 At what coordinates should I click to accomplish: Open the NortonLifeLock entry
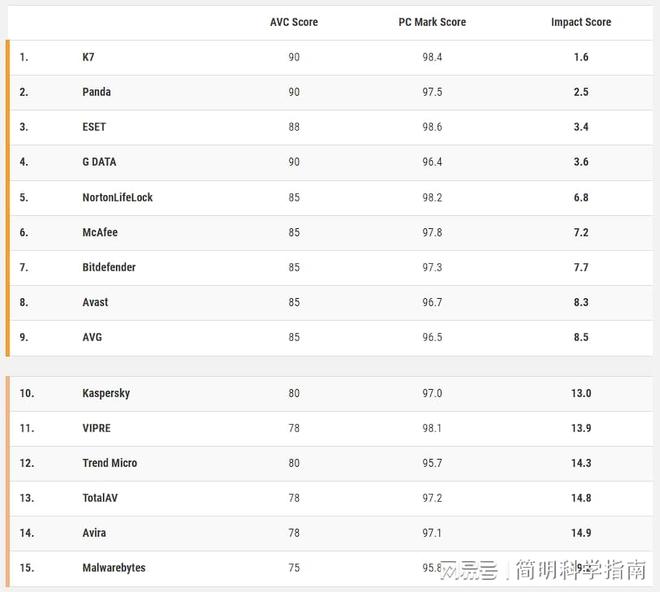click(118, 197)
